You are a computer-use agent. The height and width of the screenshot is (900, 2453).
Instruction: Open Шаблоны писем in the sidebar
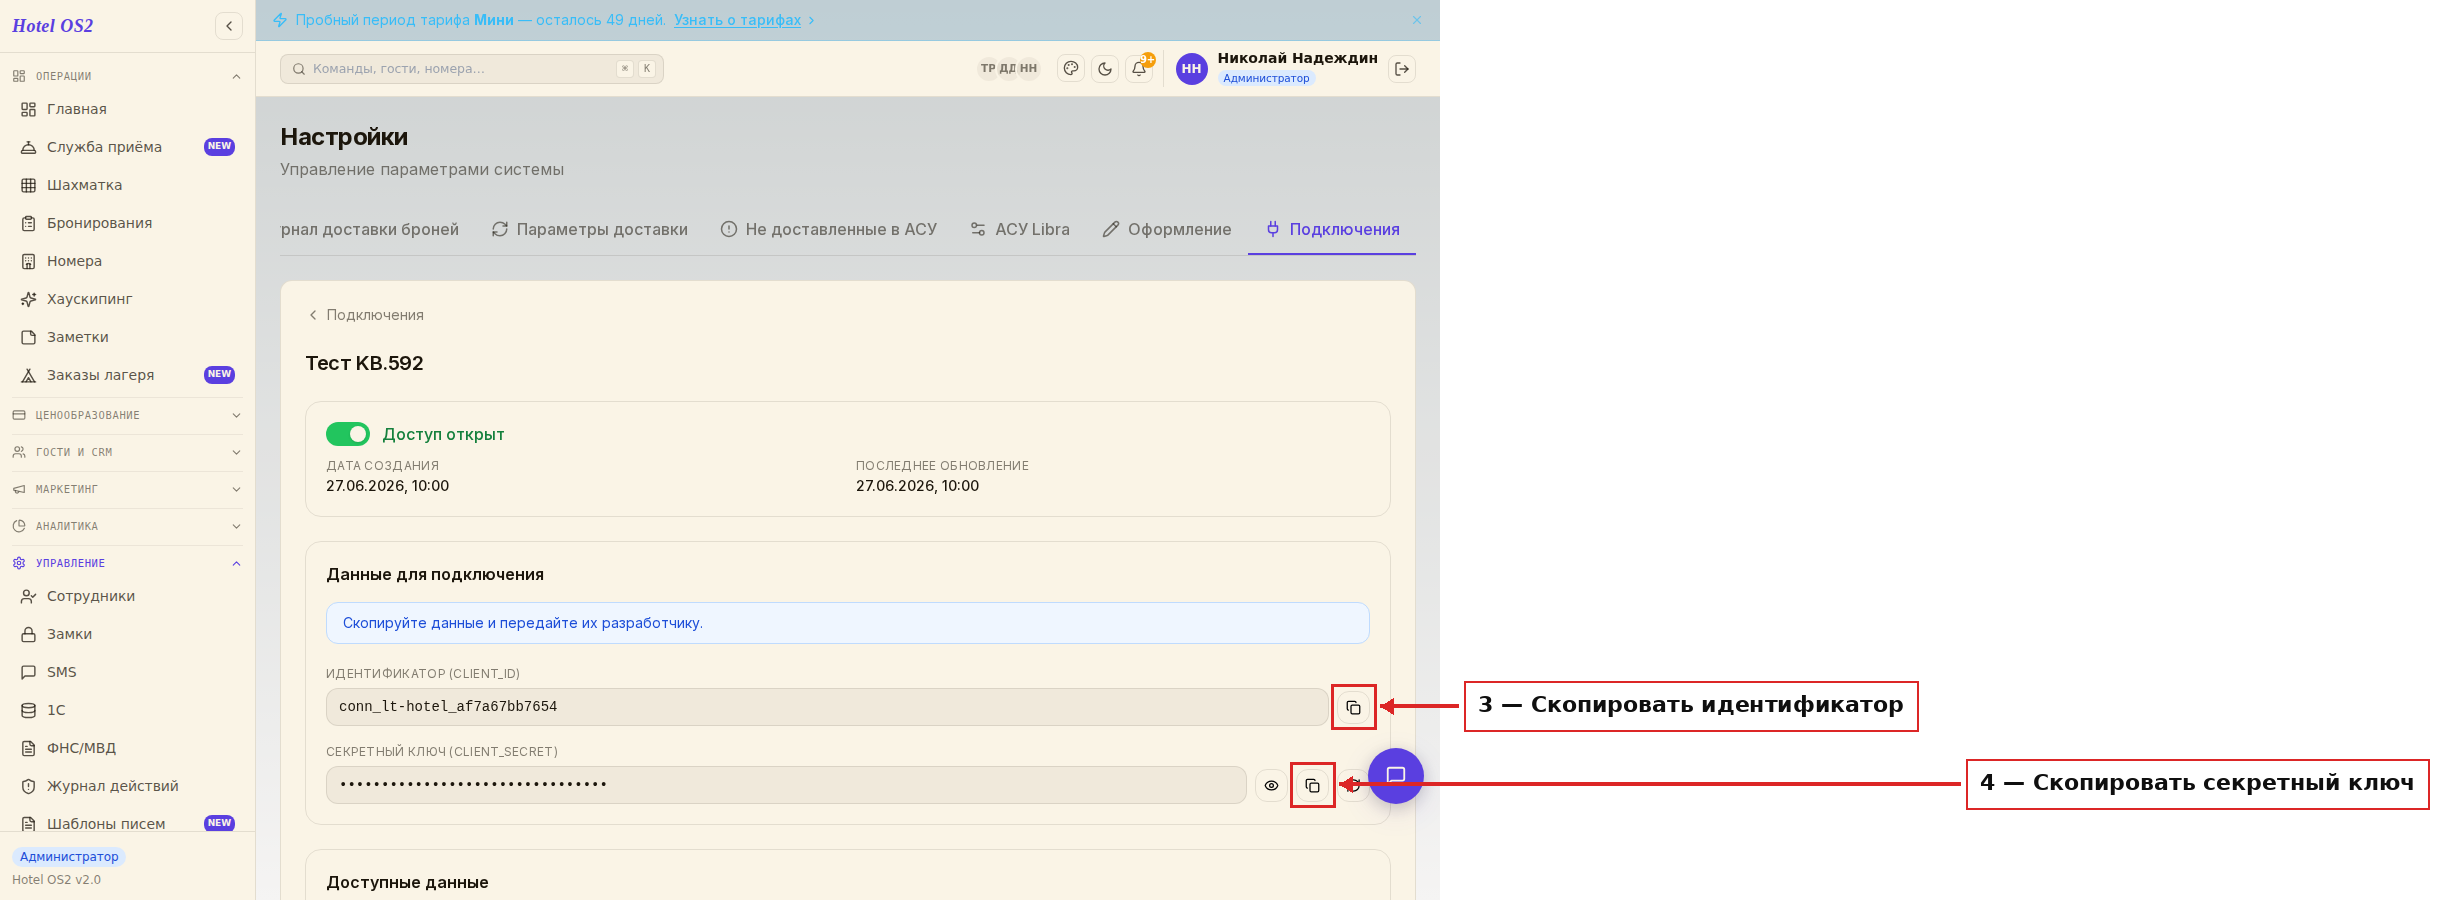tap(127, 823)
